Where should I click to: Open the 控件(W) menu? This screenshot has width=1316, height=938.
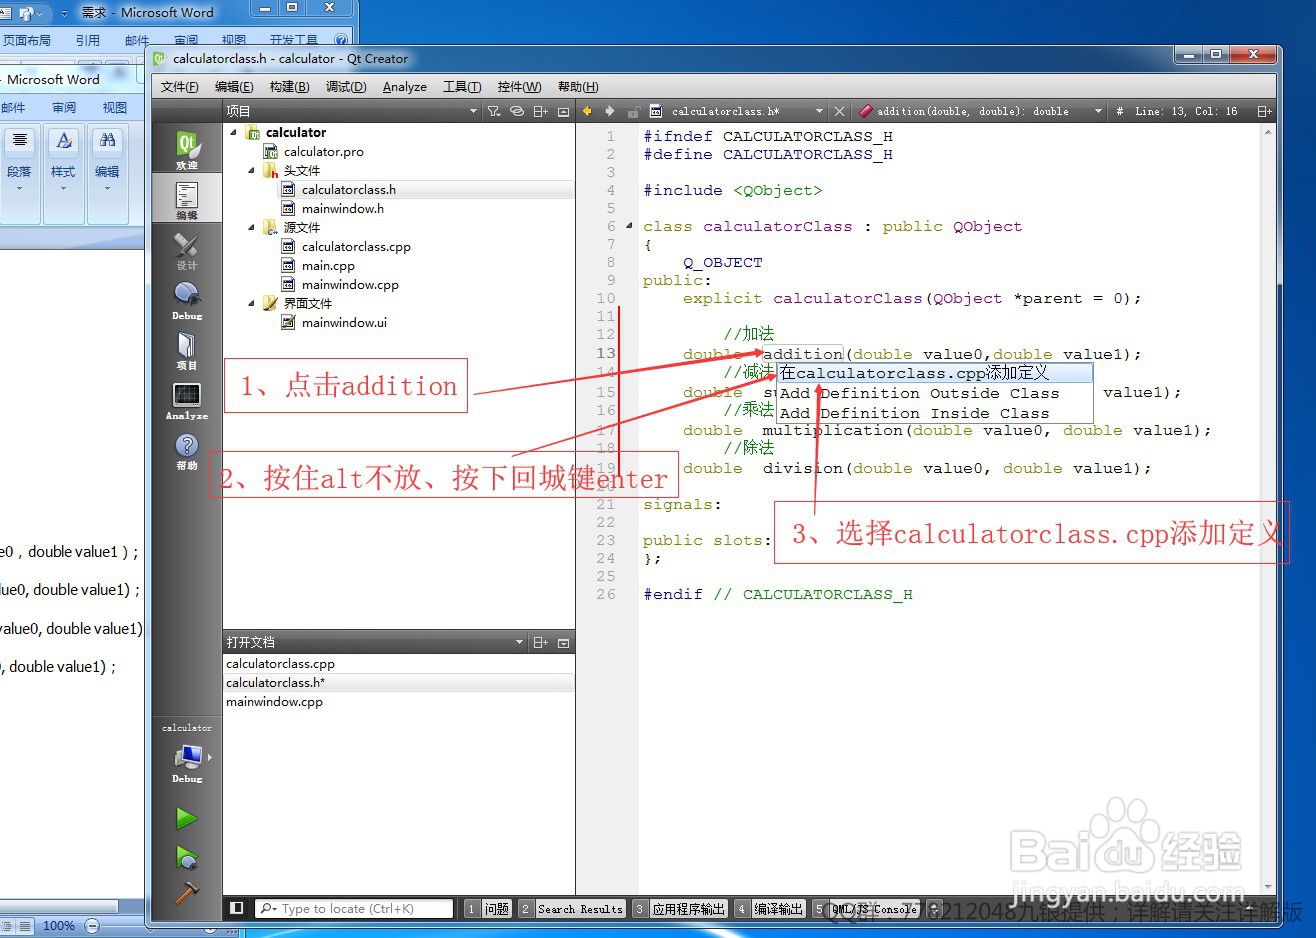[519, 87]
